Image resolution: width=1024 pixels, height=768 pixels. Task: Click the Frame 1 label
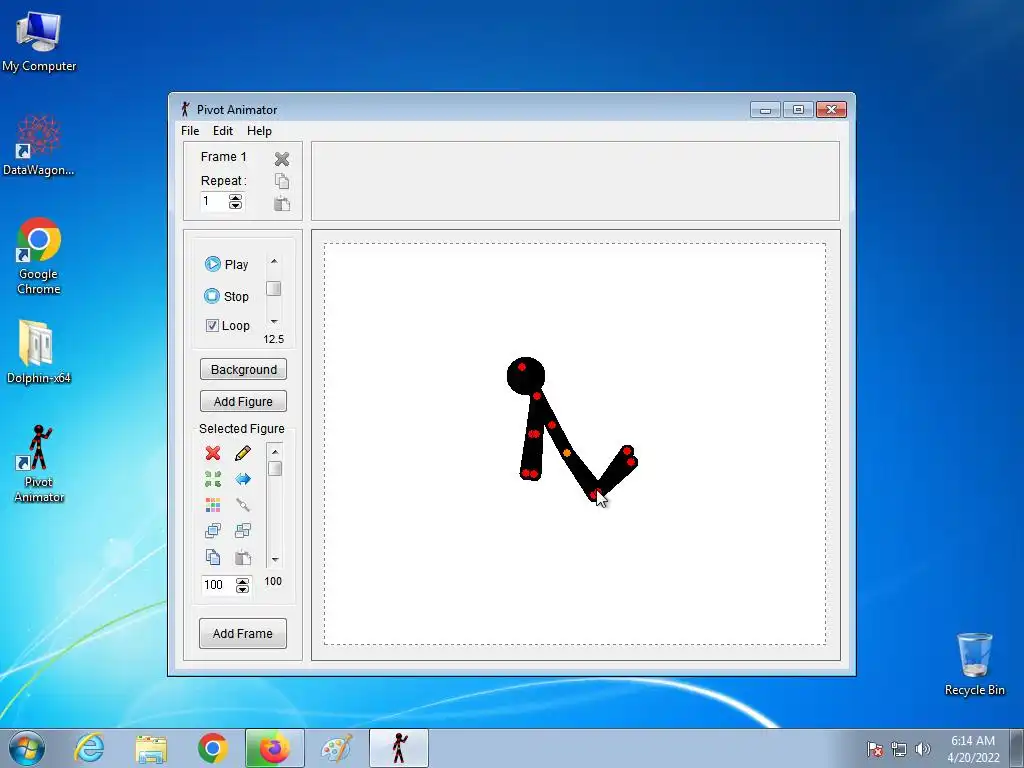coord(223,157)
